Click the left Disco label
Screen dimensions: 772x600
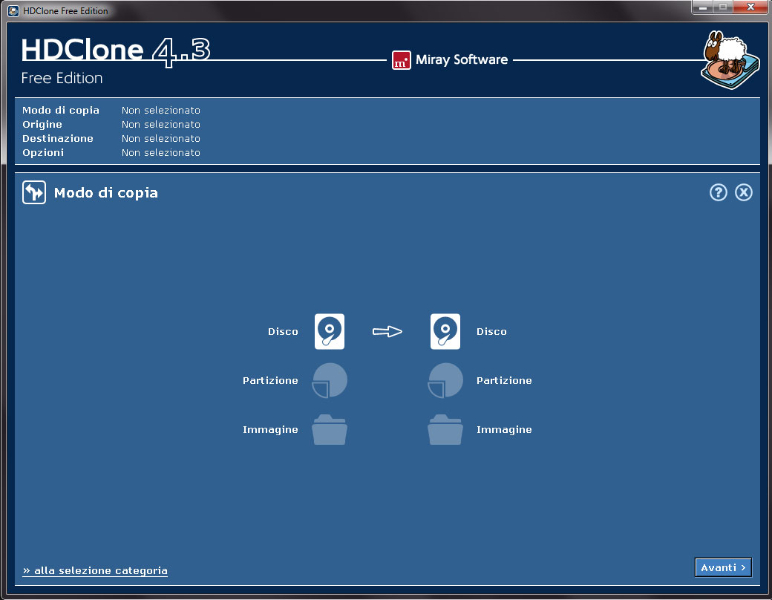(x=283, y=332)
